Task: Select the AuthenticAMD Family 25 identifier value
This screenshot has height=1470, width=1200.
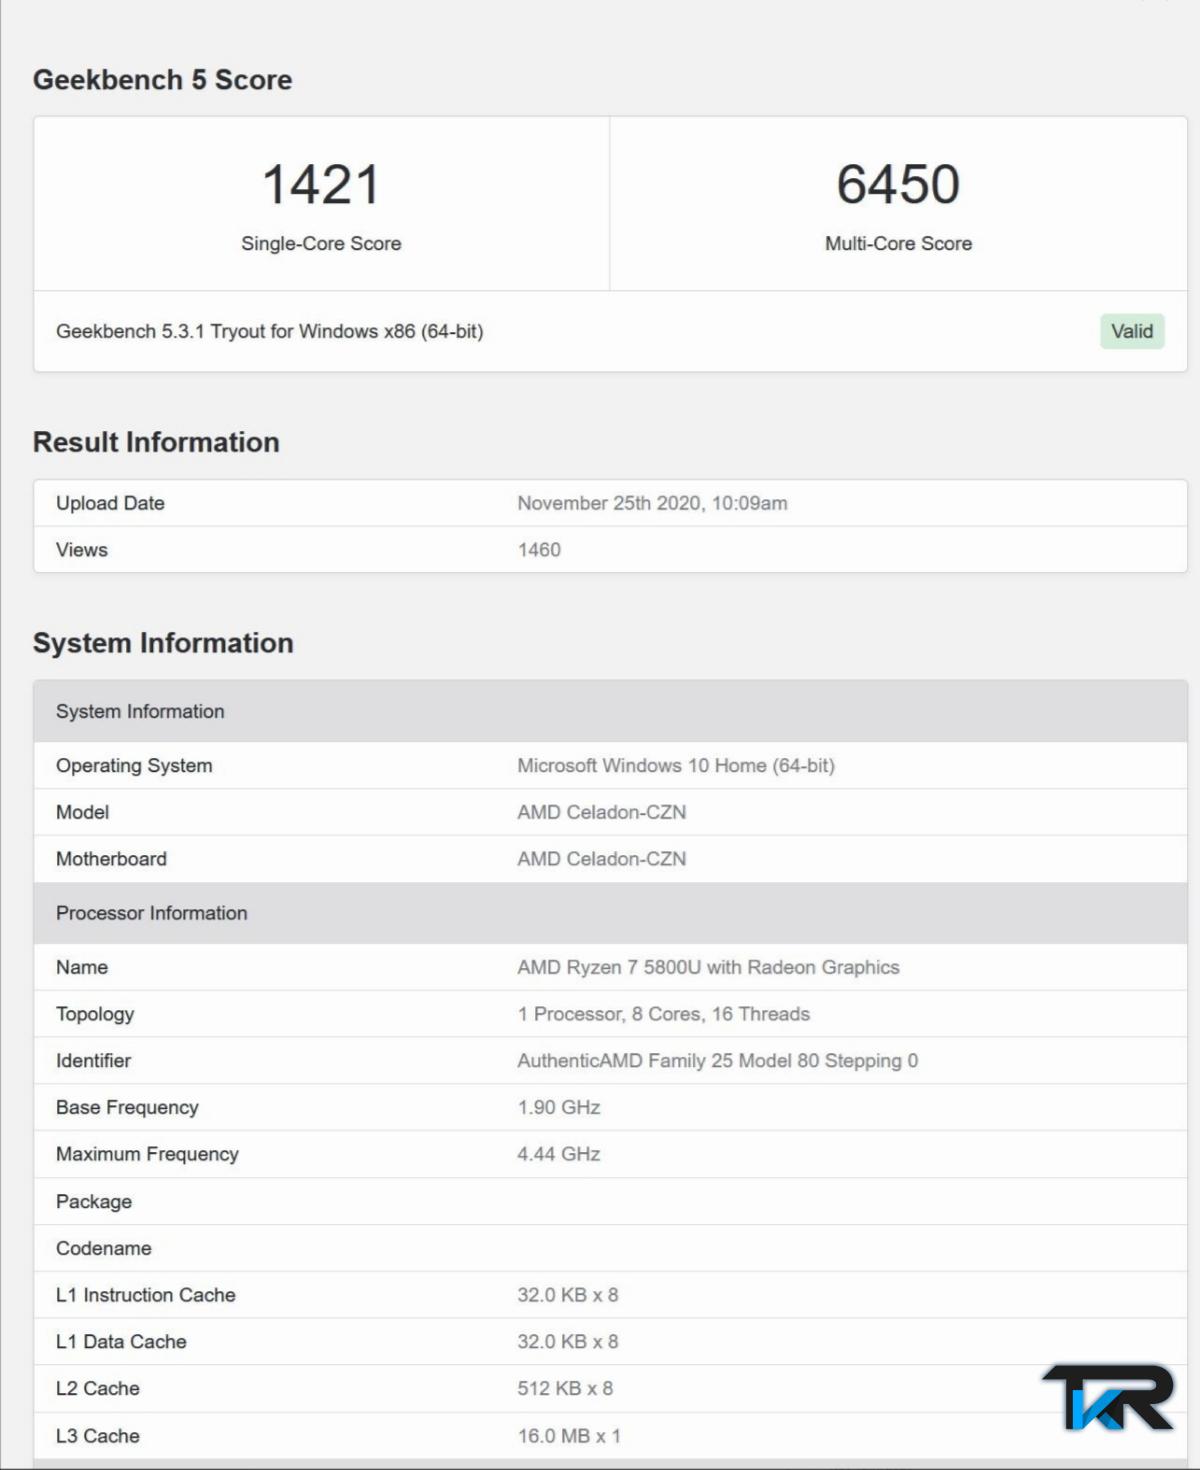Action: 717,1061
